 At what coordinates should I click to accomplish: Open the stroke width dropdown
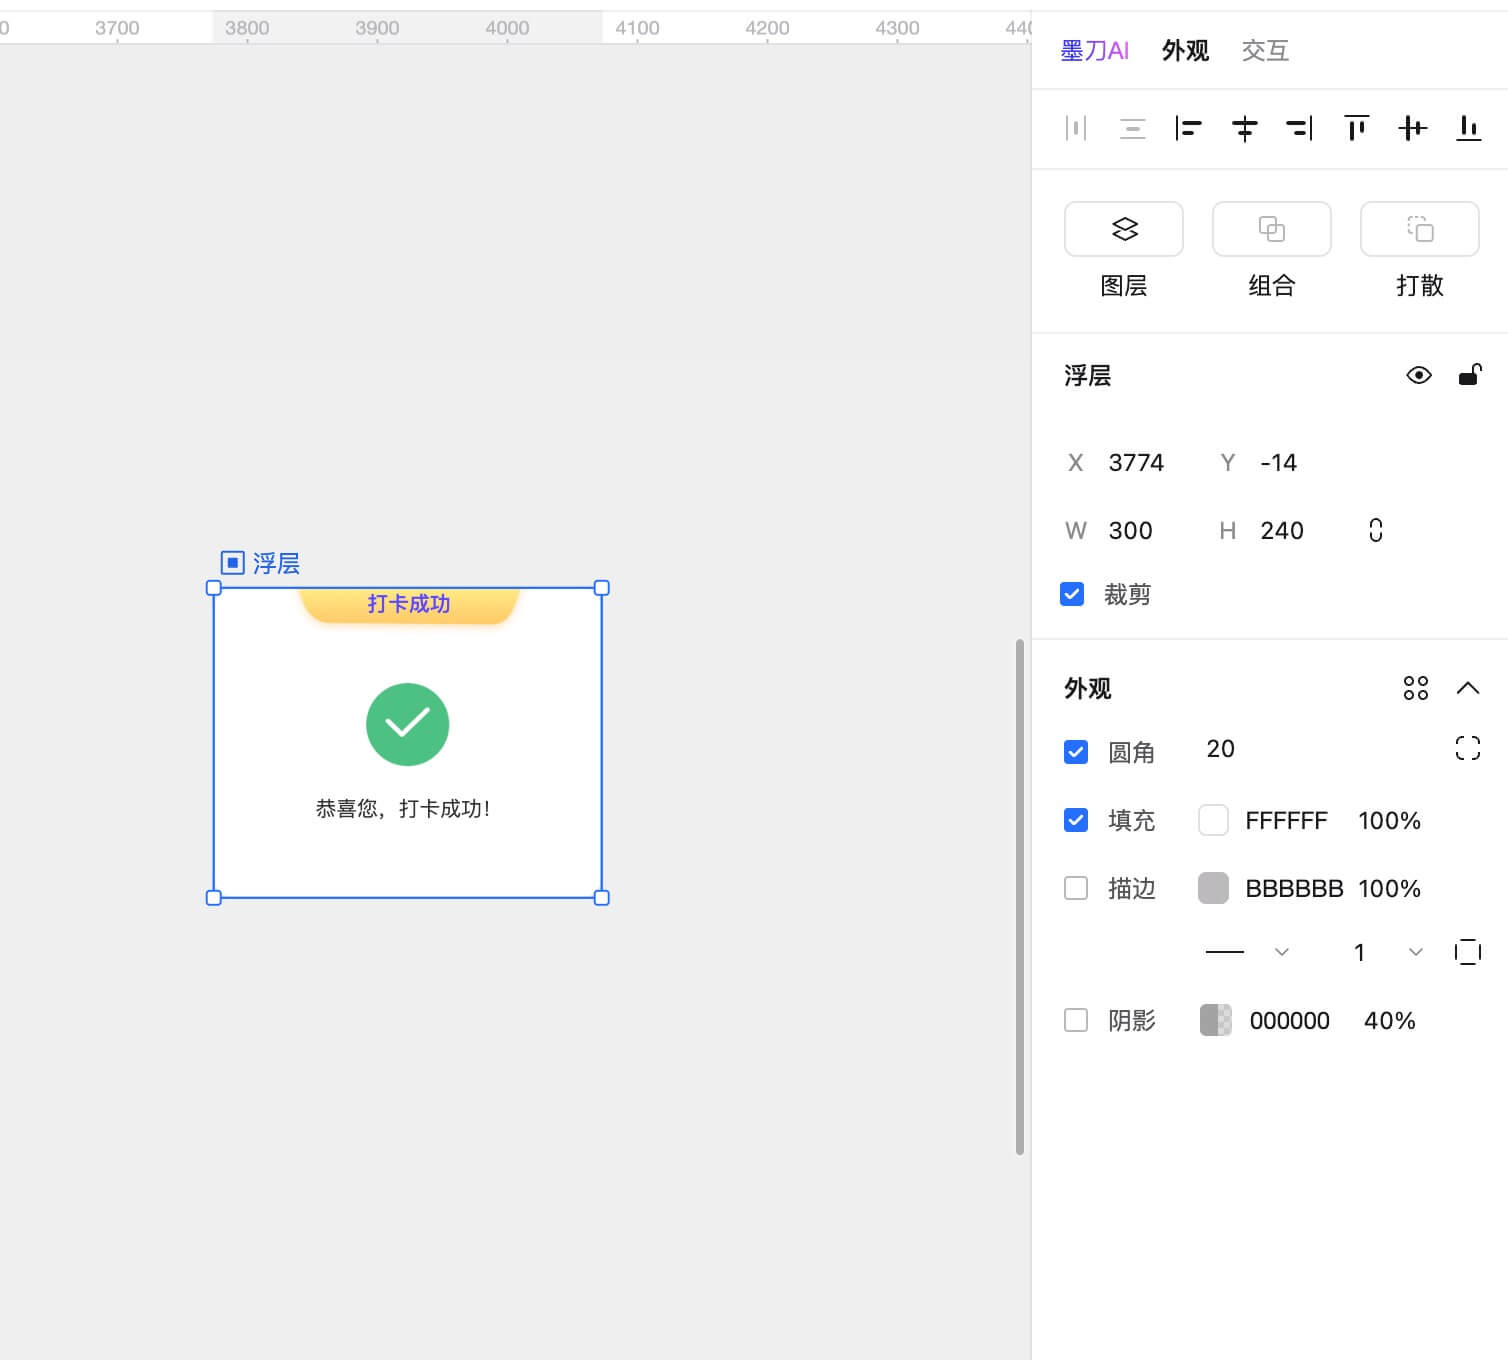(x=1415, y=952)
